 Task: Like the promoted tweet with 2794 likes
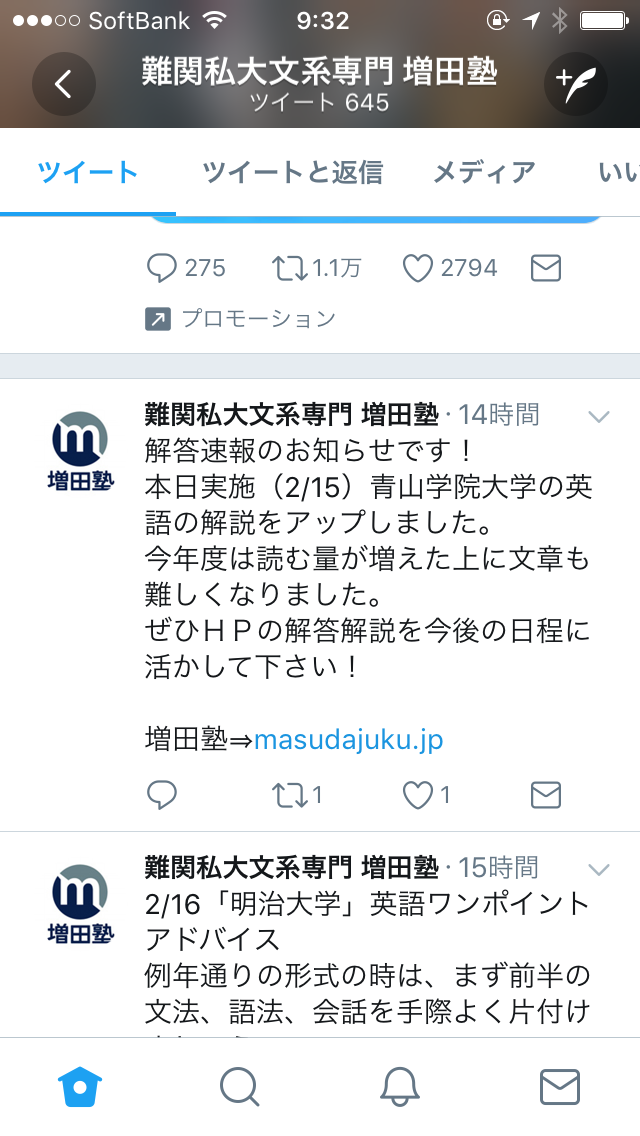pos(449,268)
